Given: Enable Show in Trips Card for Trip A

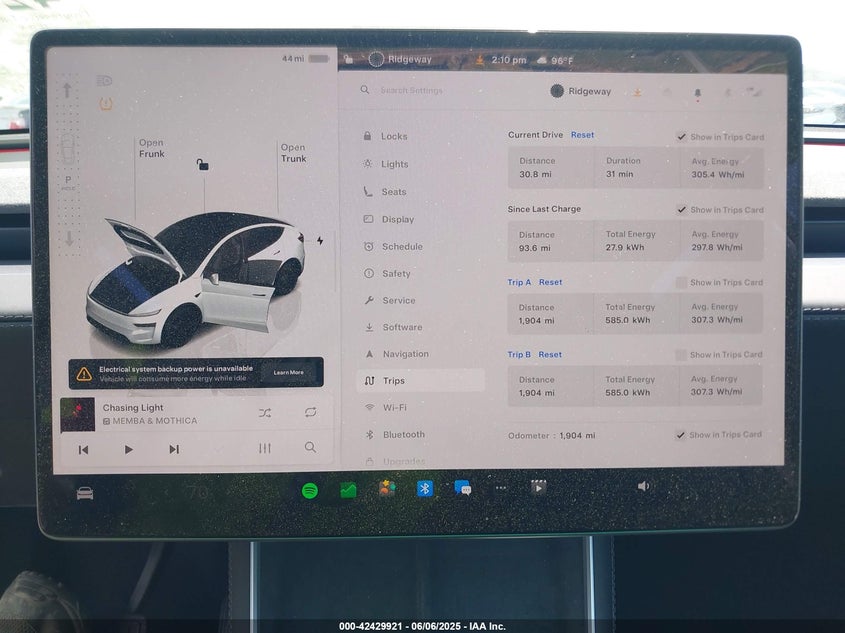Looking at the screenshot, I should click(681, 283).
